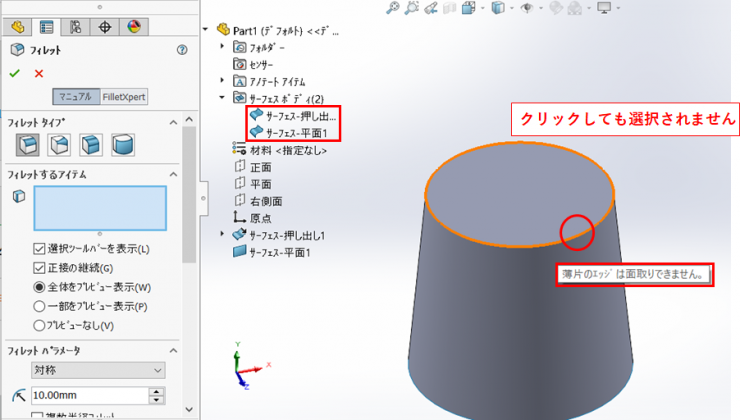Open the ConfigurationManager tab
Screen dimensions: 740x420
pos(76,27)
